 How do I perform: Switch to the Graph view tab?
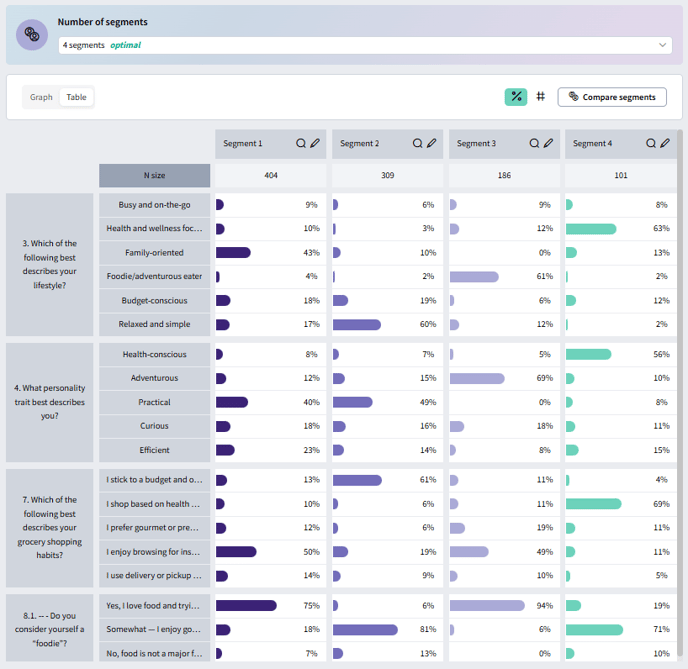[41, 97]
